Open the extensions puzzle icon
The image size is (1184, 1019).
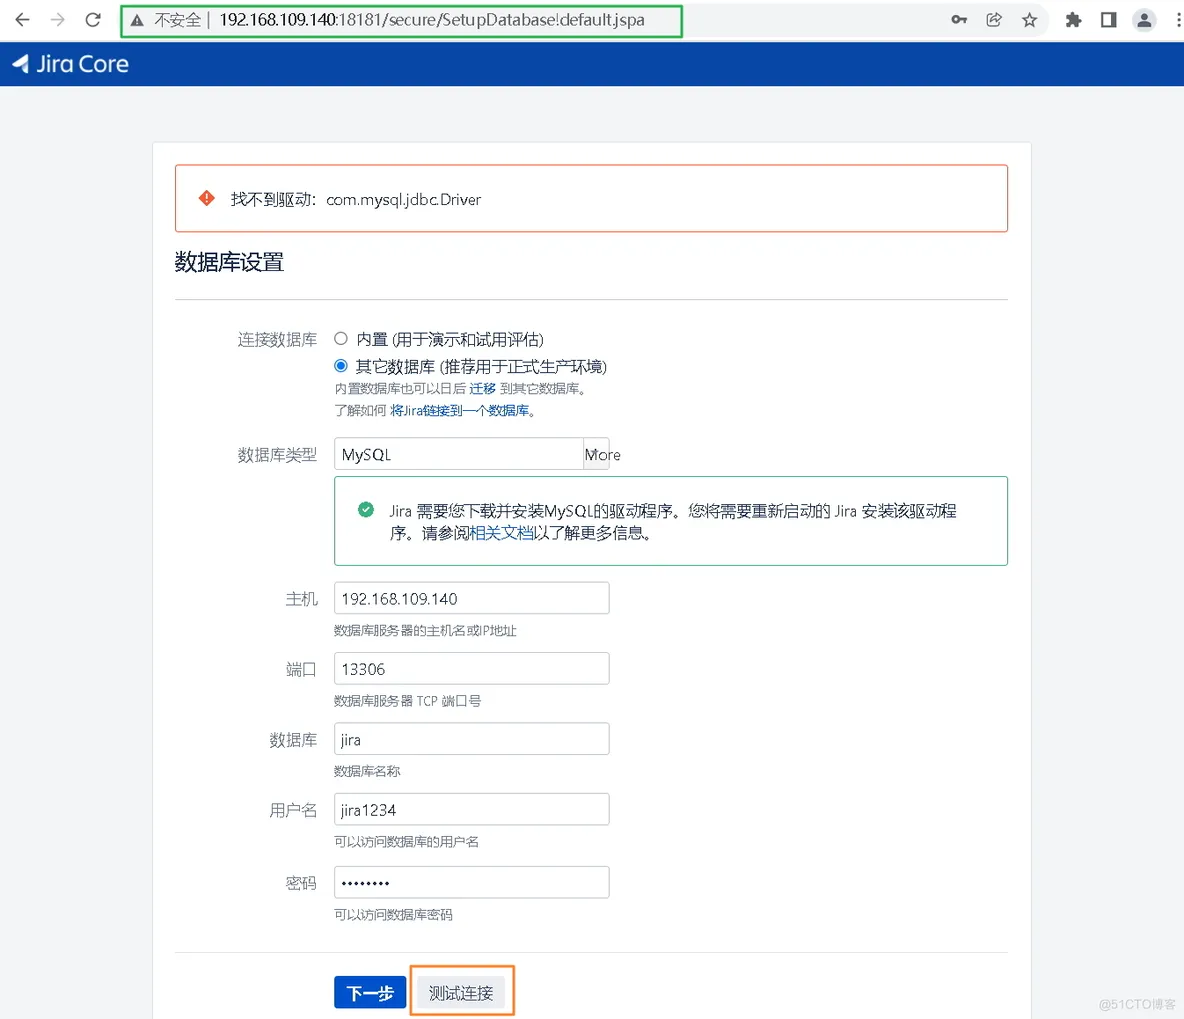[x=1073, y=20]
